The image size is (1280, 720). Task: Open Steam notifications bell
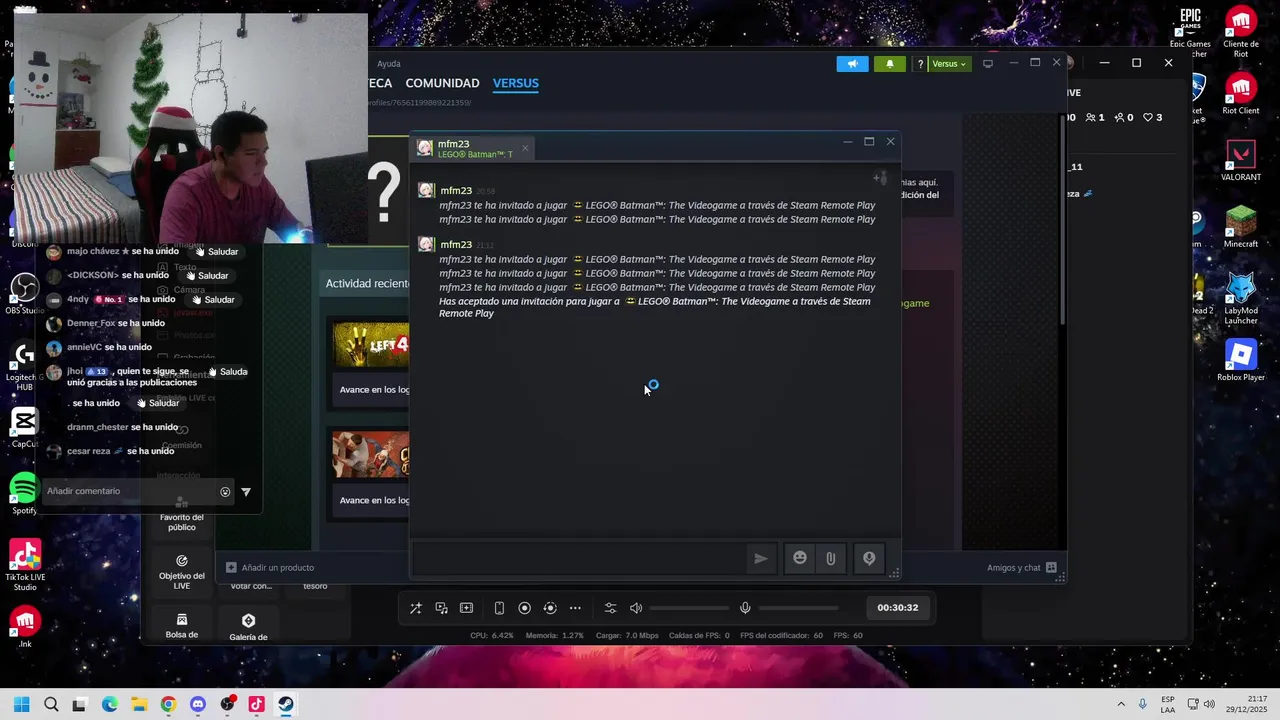(x=890, y=64)
